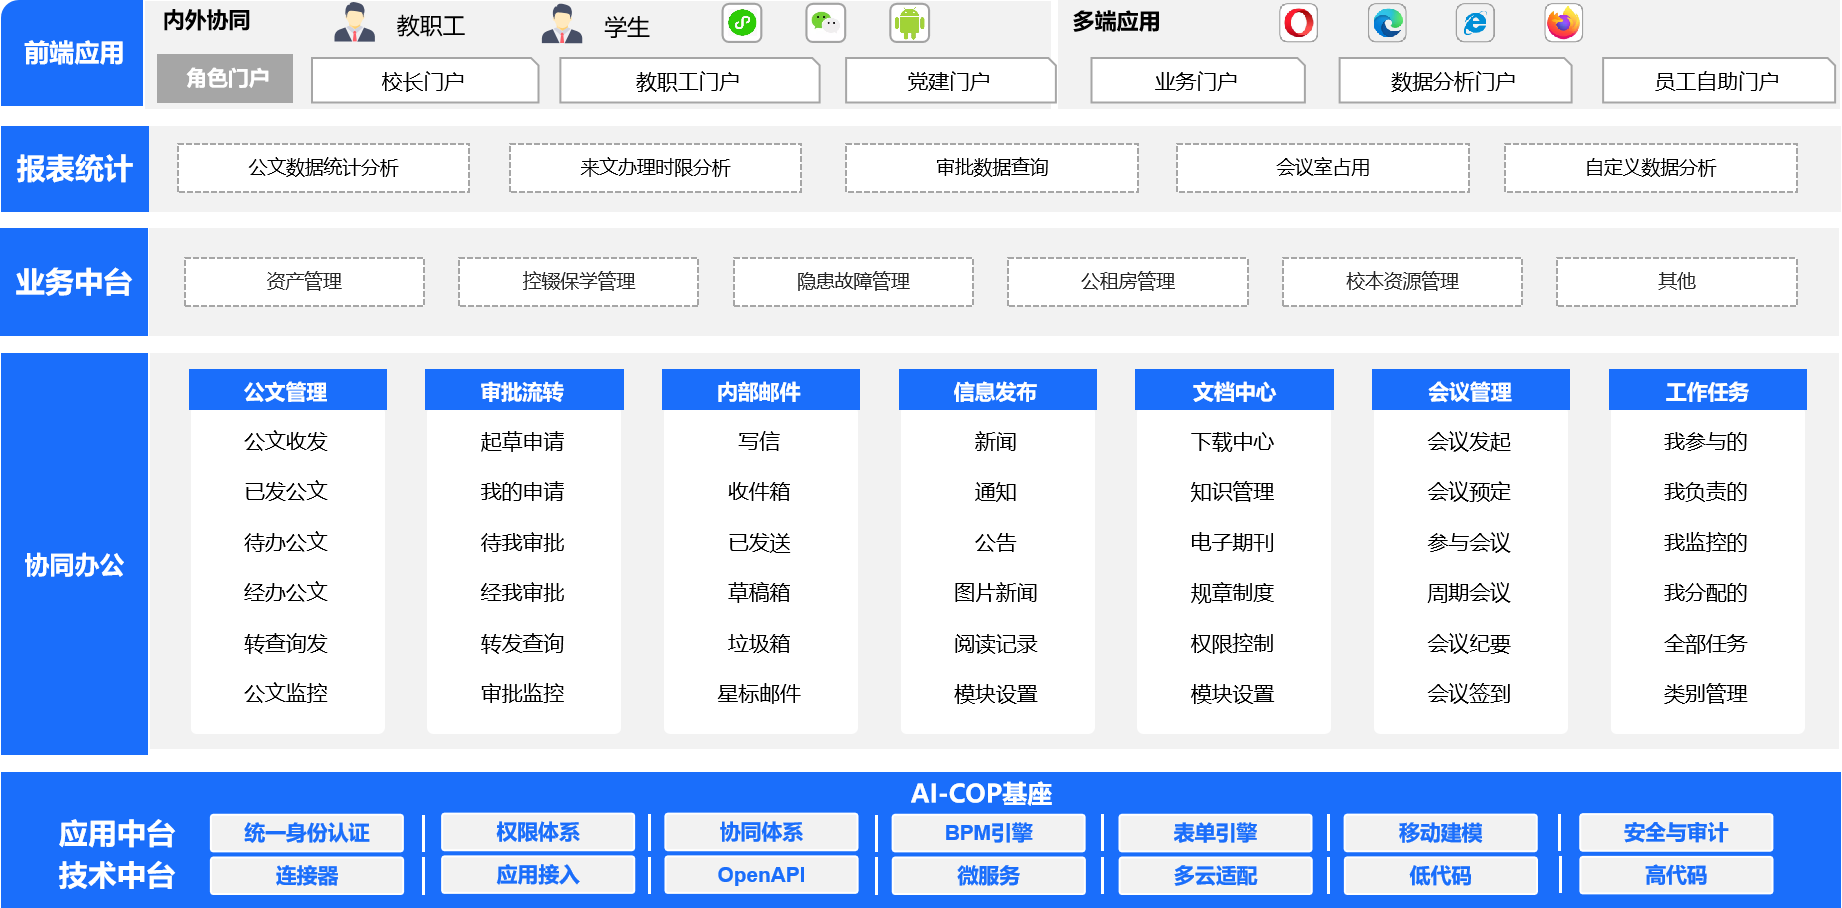
Task: Click the Microsoft Edge browser icon
Action: tap(1387, 23)
